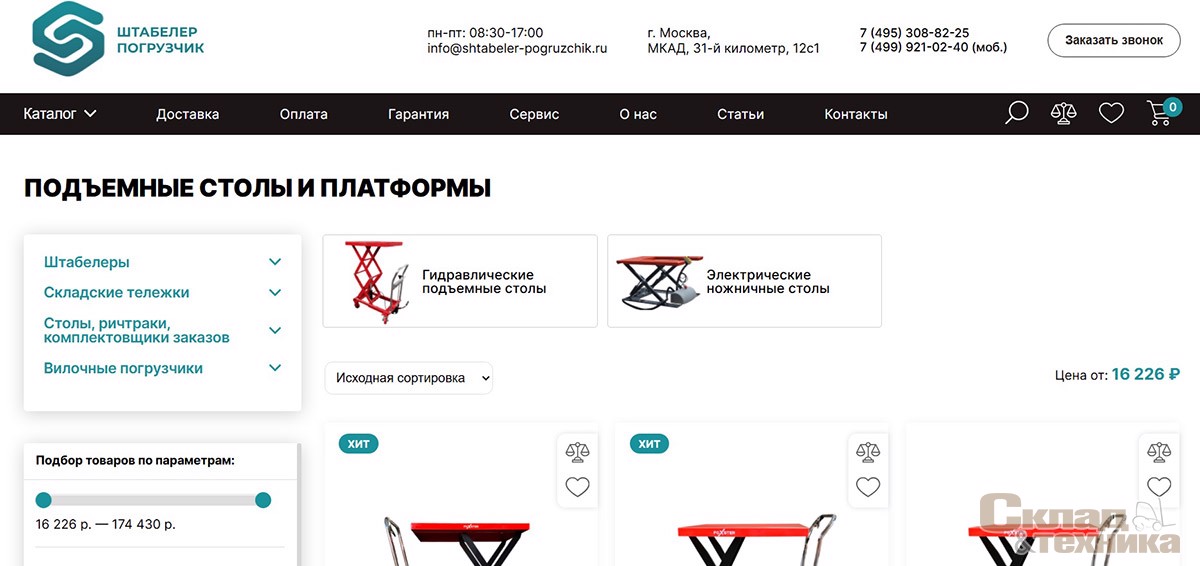Add first product to comparison scales
The image size is (1200, 566).
tap(577, 452)
